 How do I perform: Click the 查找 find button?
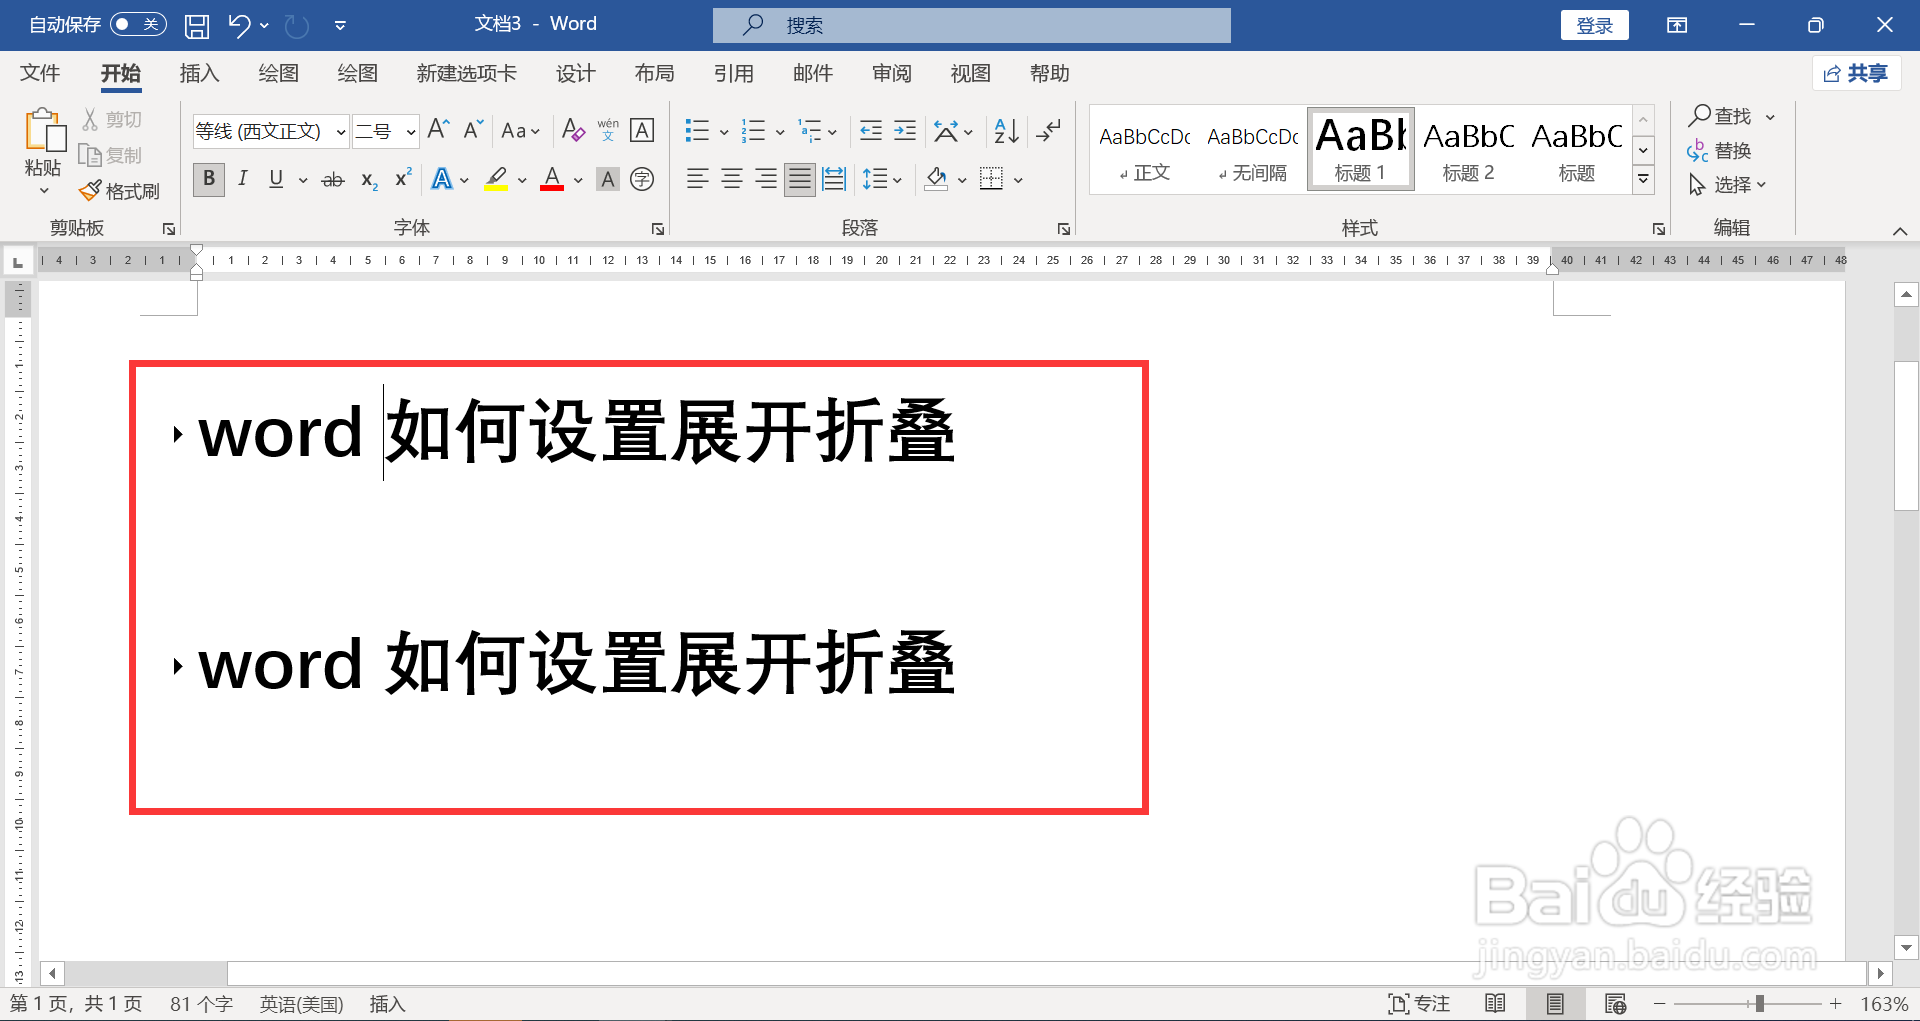(x=1721, y=116)
